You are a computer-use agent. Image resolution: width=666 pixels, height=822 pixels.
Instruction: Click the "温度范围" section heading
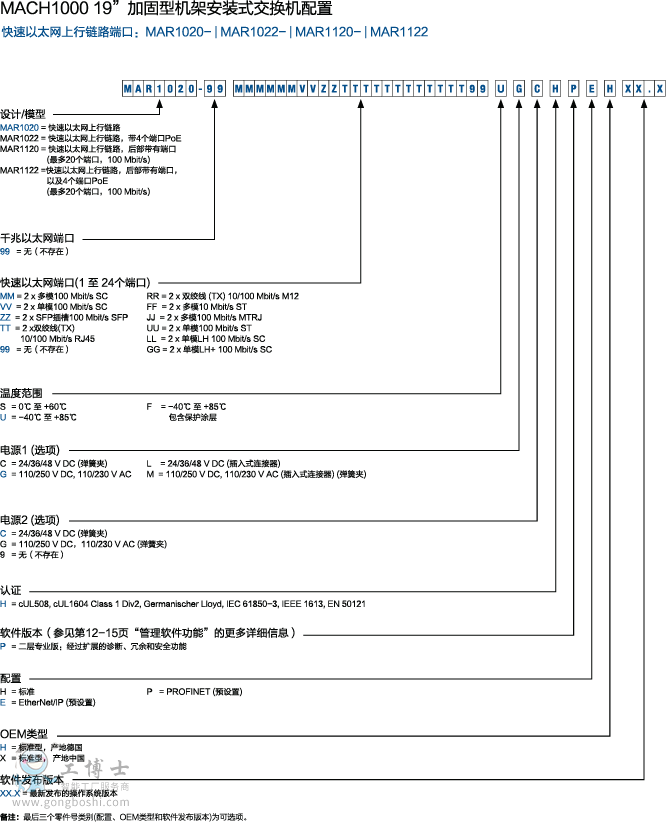(21, 393)
